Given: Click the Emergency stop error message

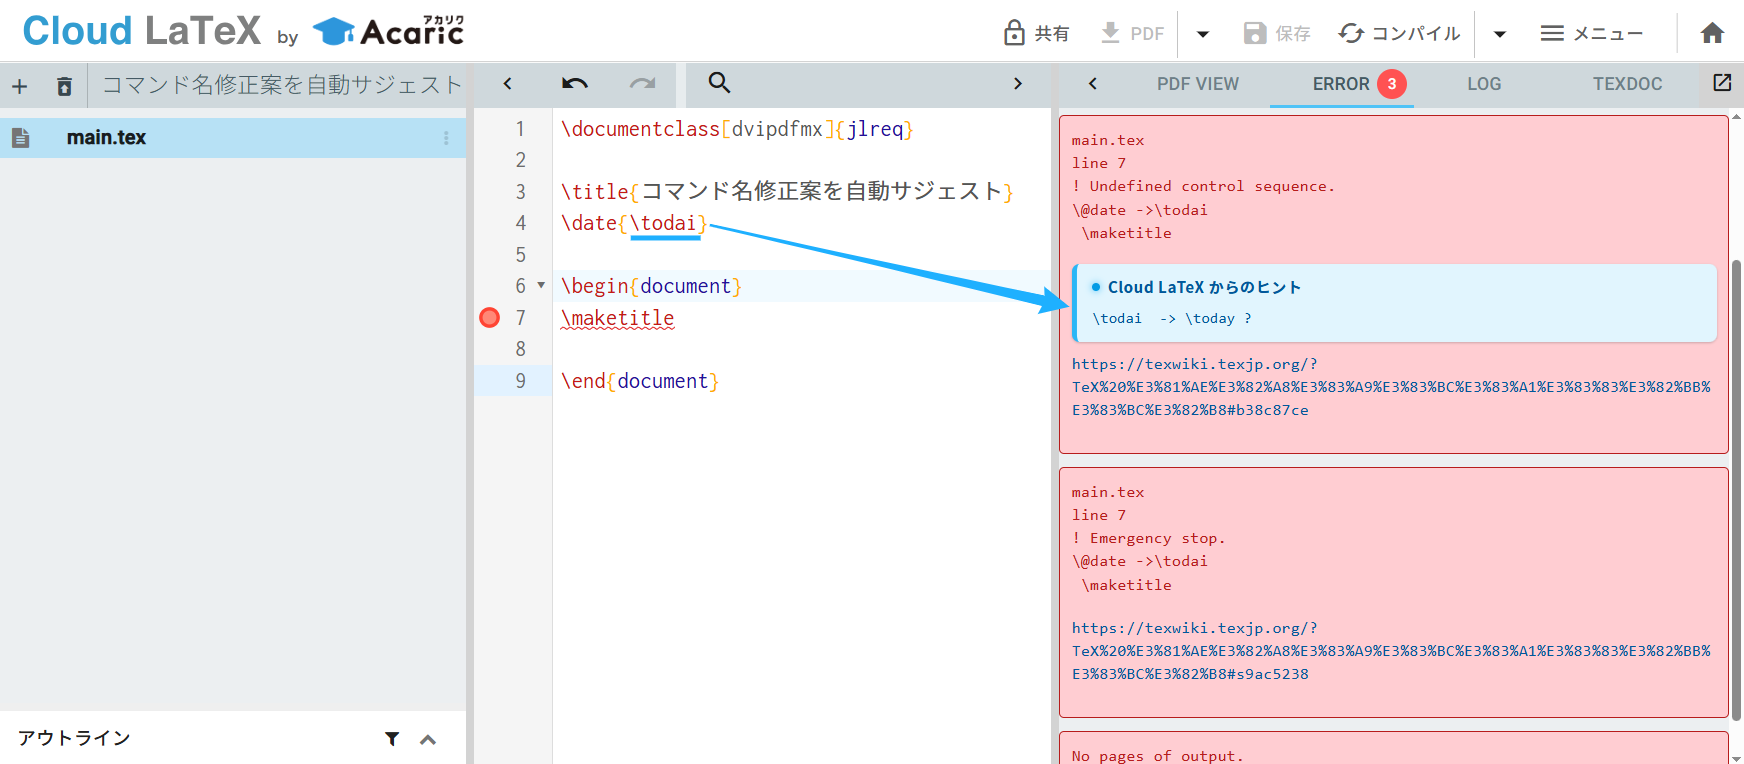Looking at the screenshot, I should point(1148,538).
